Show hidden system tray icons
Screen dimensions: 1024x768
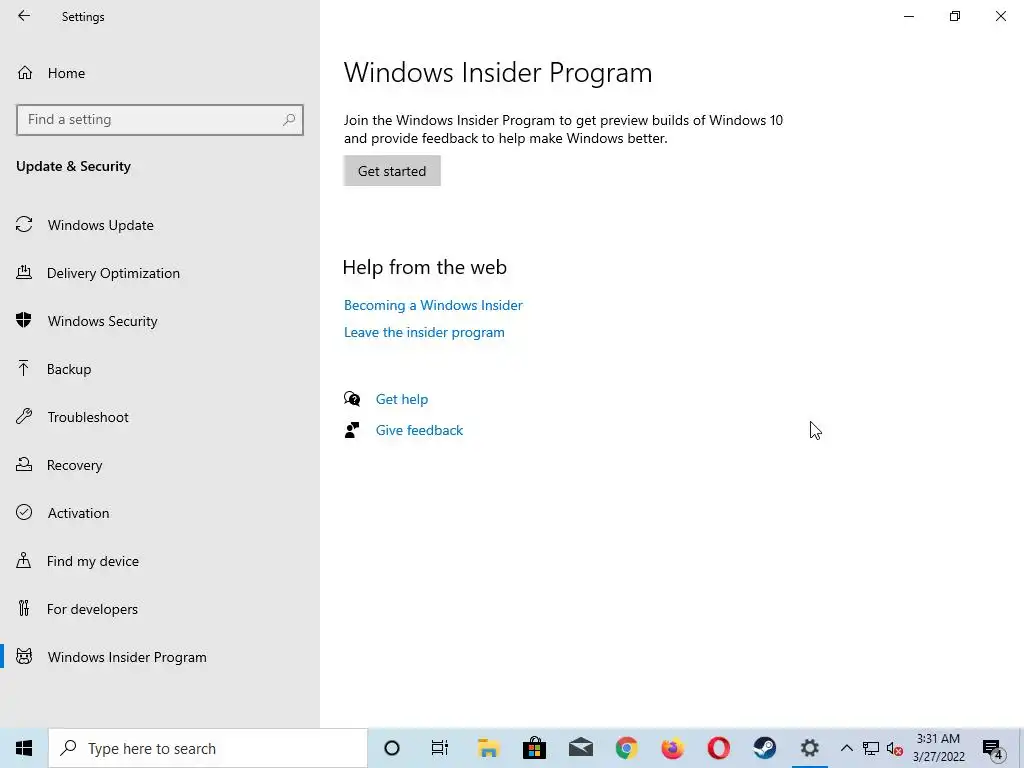tap(846, 748)
